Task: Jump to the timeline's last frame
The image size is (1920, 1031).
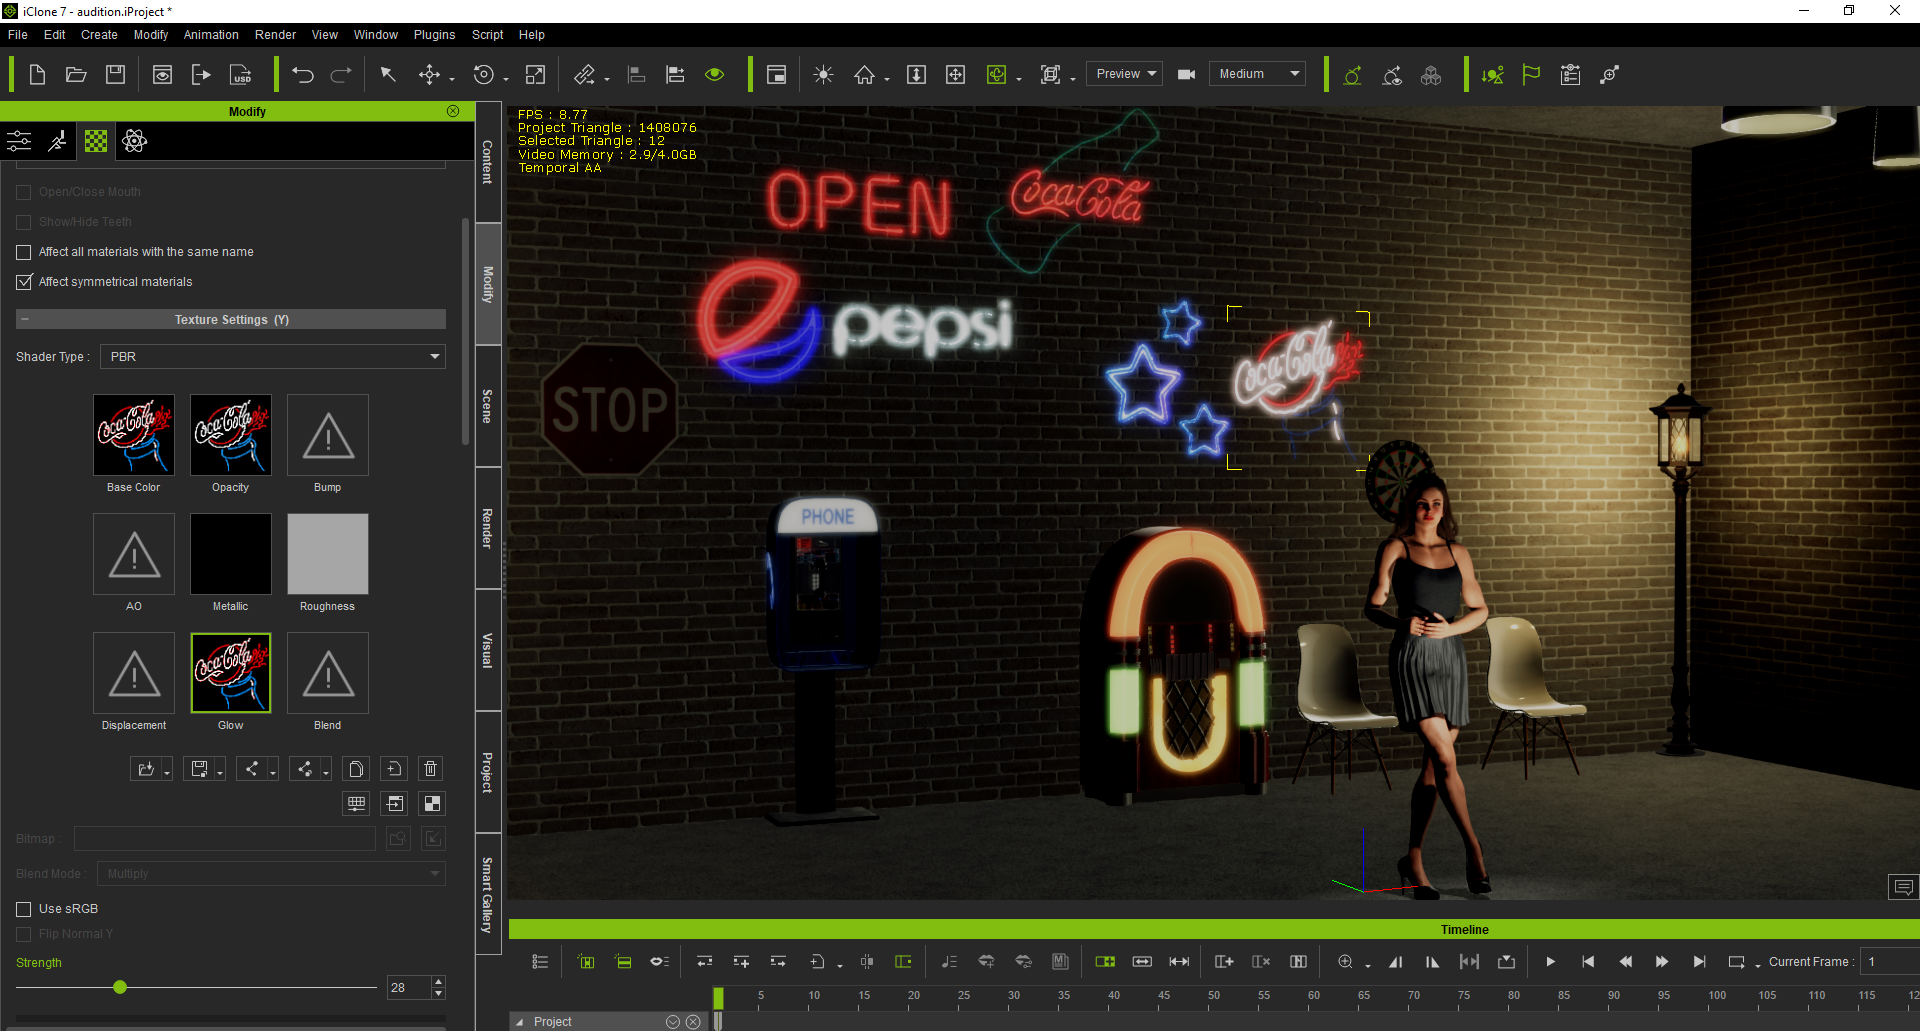Action: click(1699, 962)
